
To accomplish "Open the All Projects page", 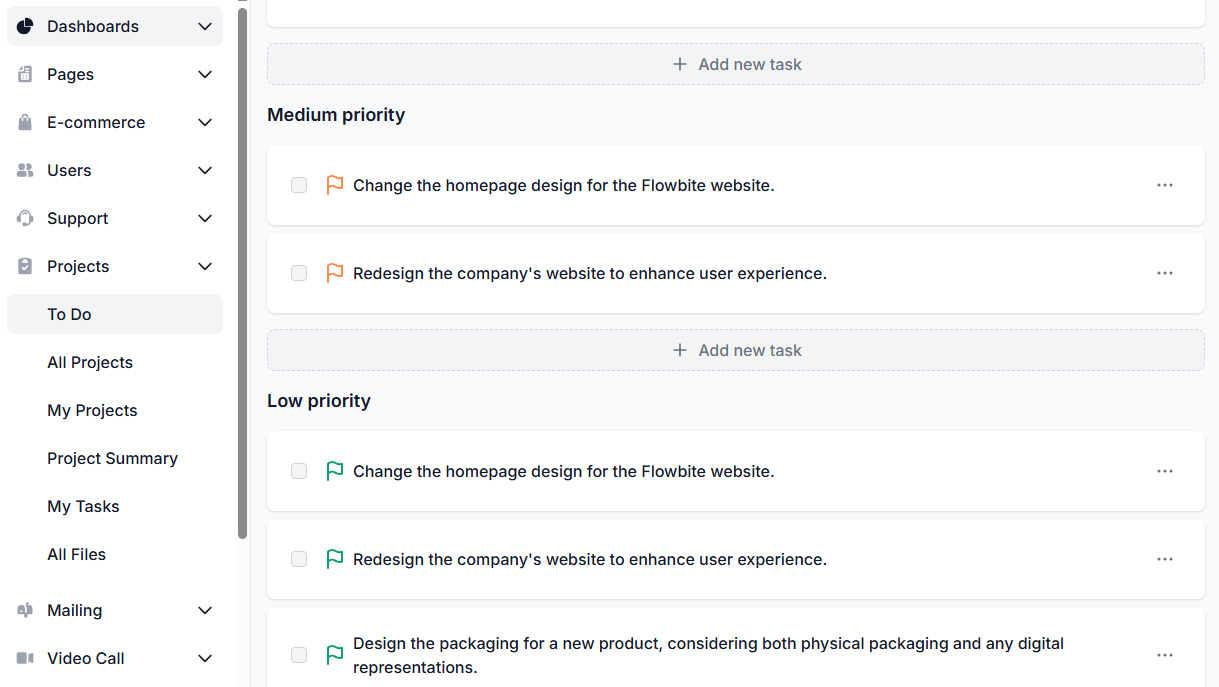I will [90, 362].
